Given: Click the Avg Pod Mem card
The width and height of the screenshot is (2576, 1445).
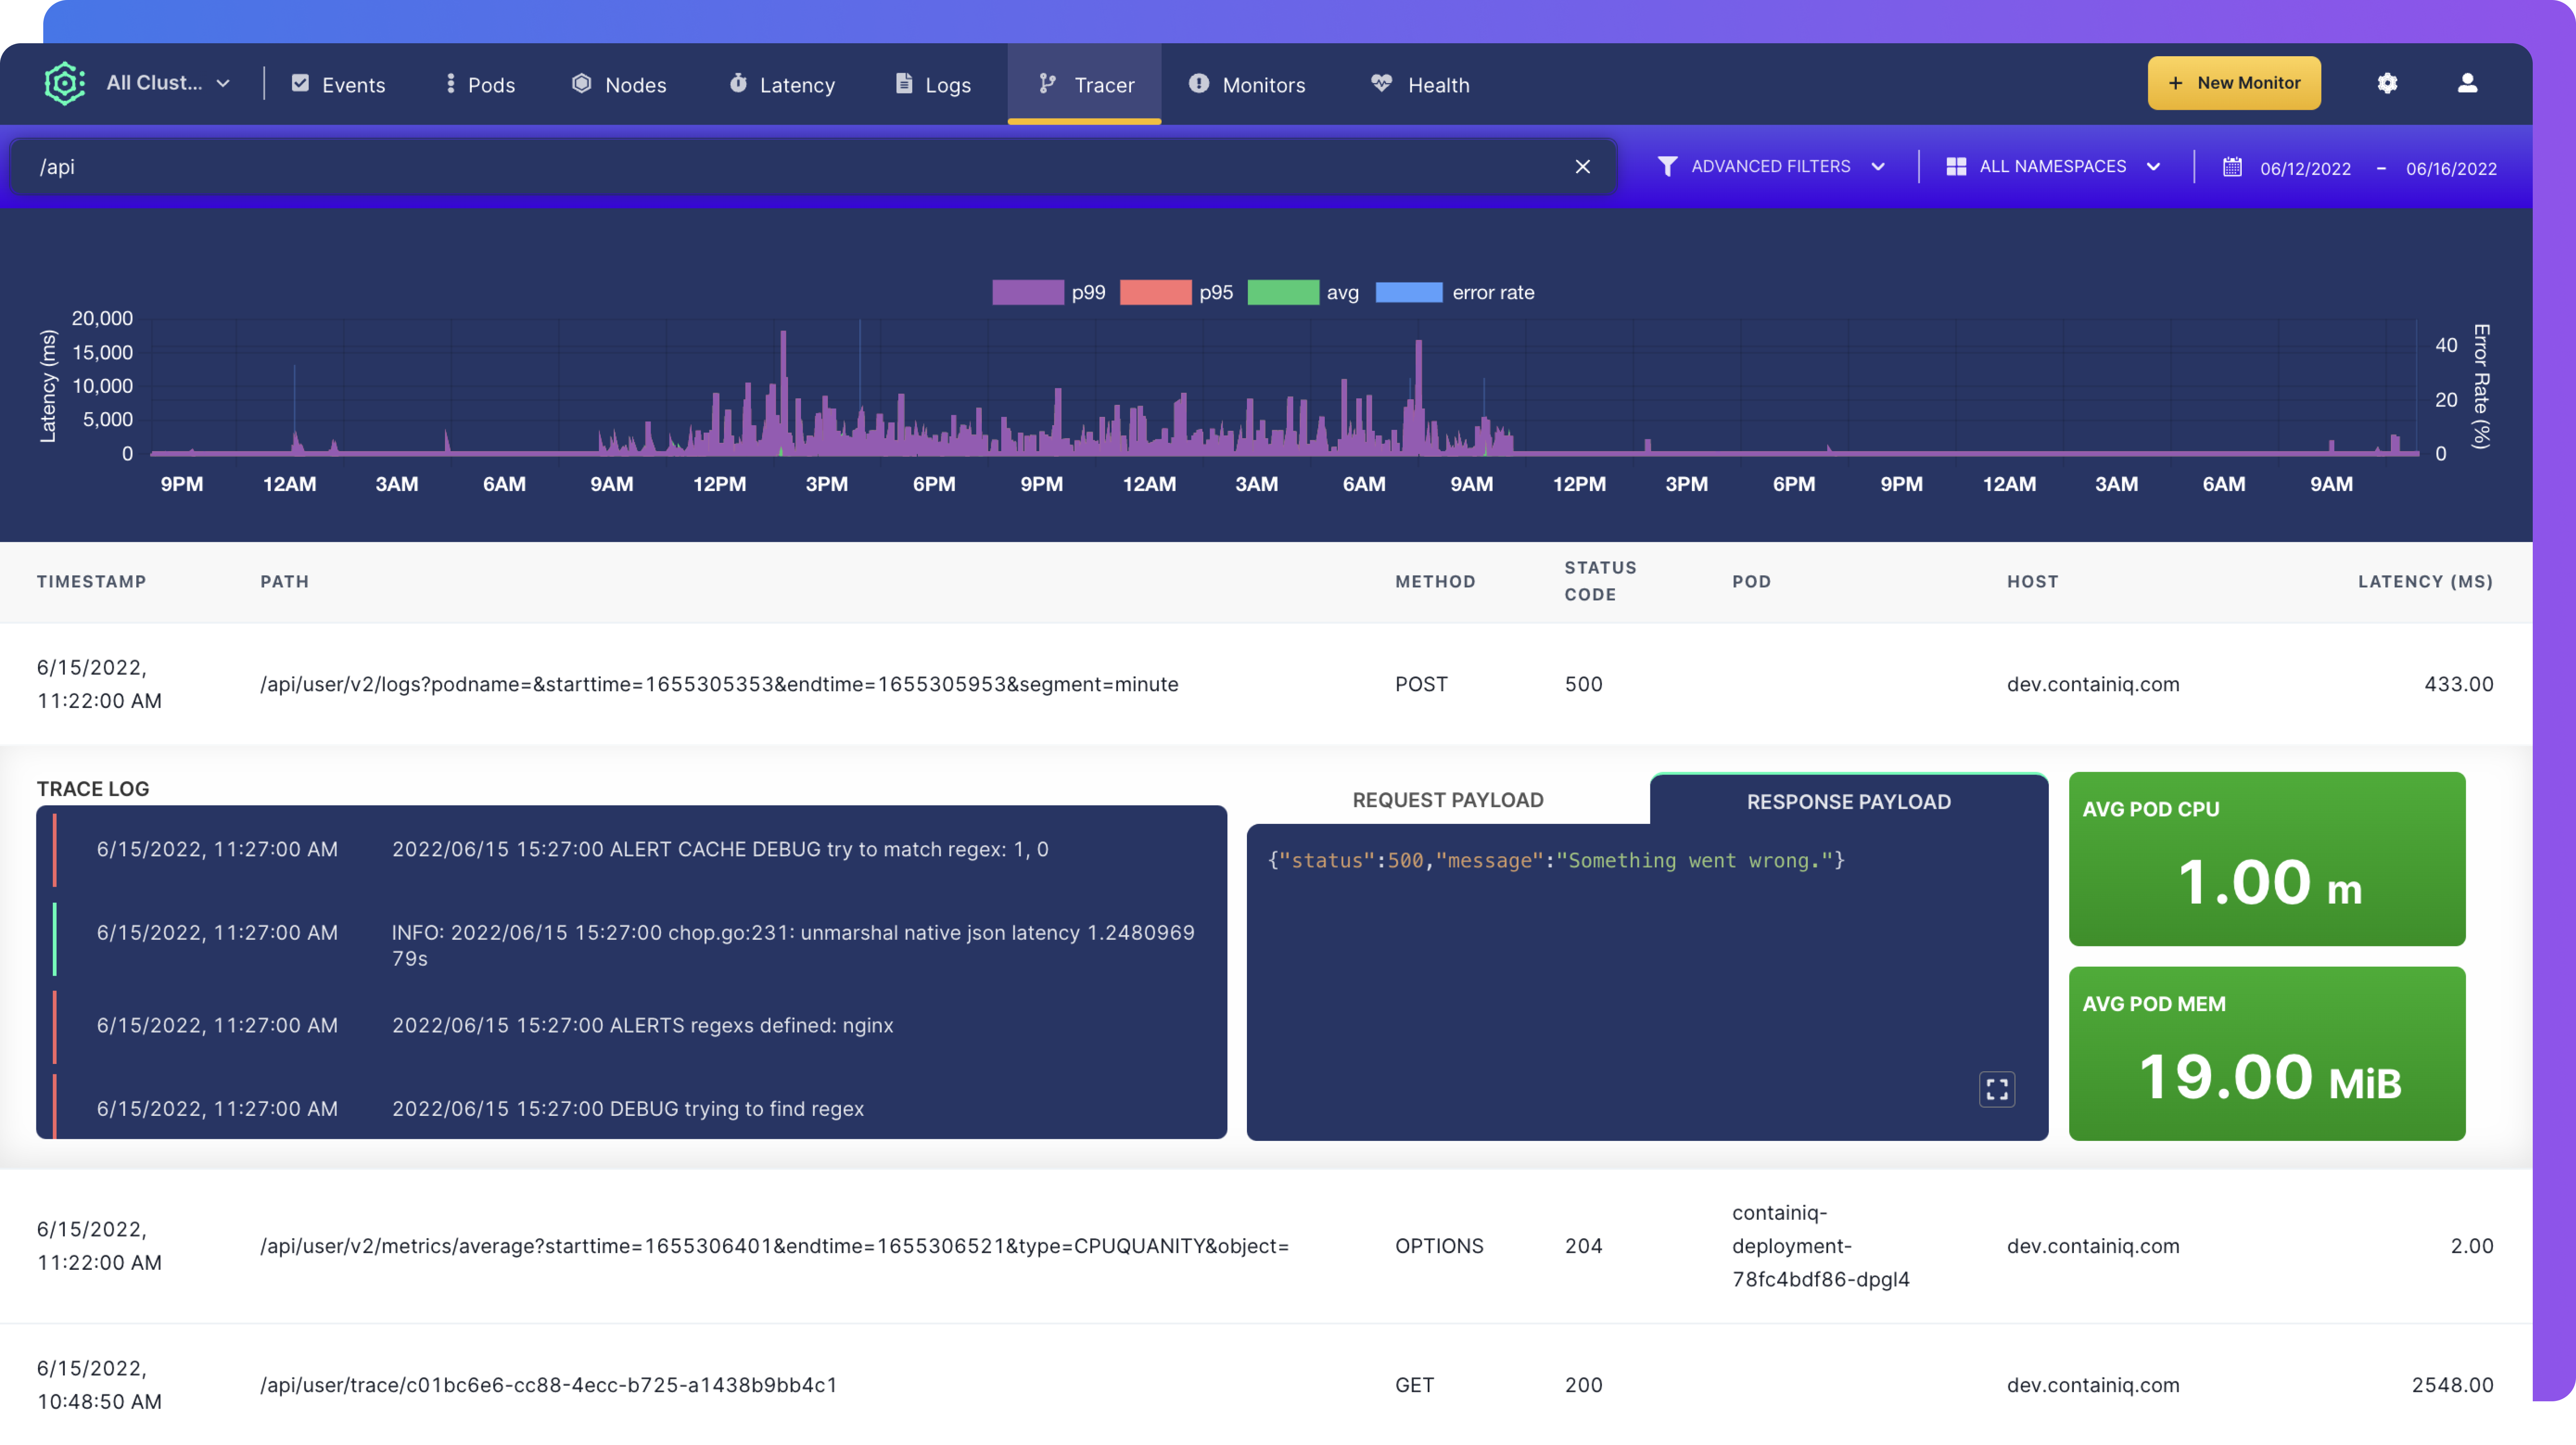Looking at the screenshot, I should pyautogui.click(x=2267, y=1053).
